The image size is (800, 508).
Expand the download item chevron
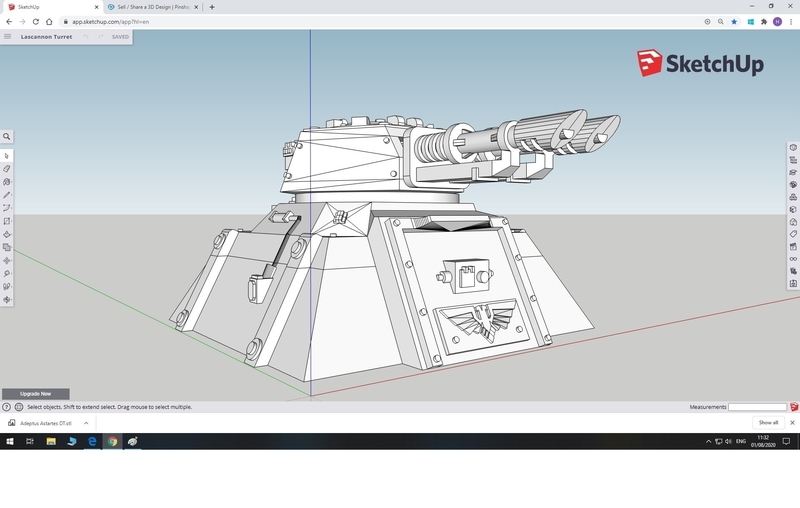86,423
